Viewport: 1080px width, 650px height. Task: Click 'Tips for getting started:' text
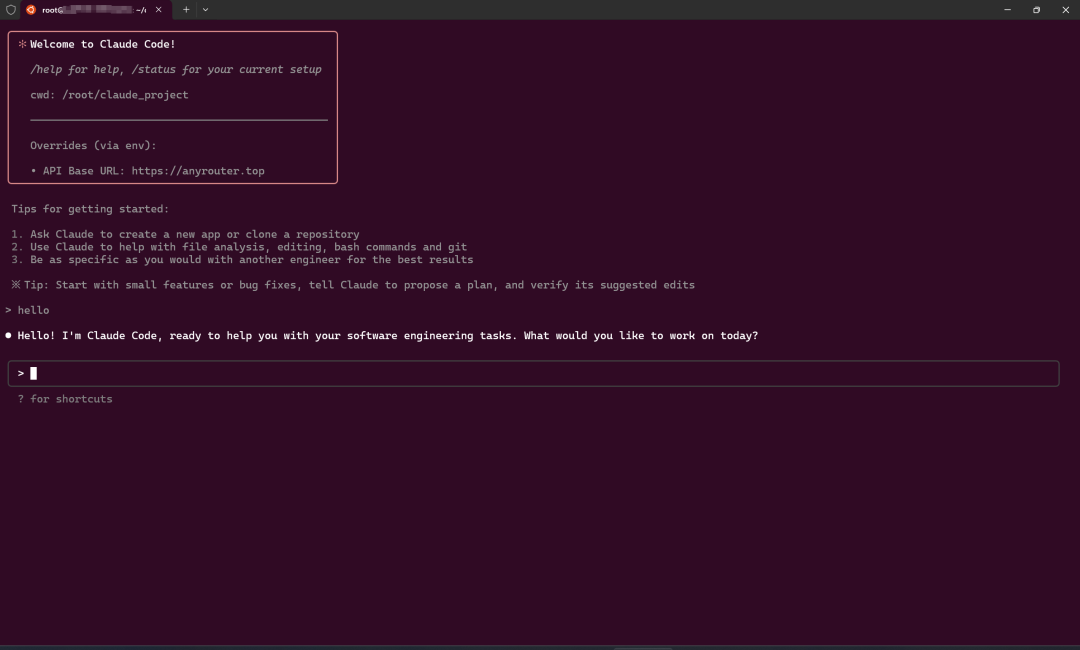point(90,209)
